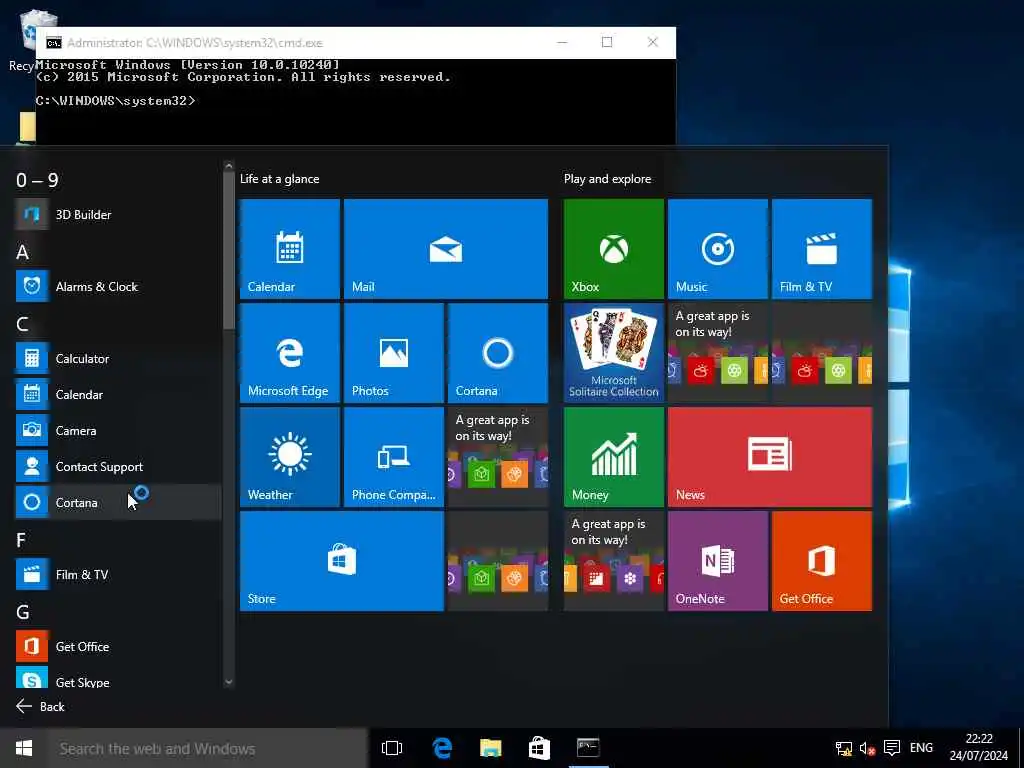Open the Photos tile
The image size is (1024, 768).
point(394,353)
